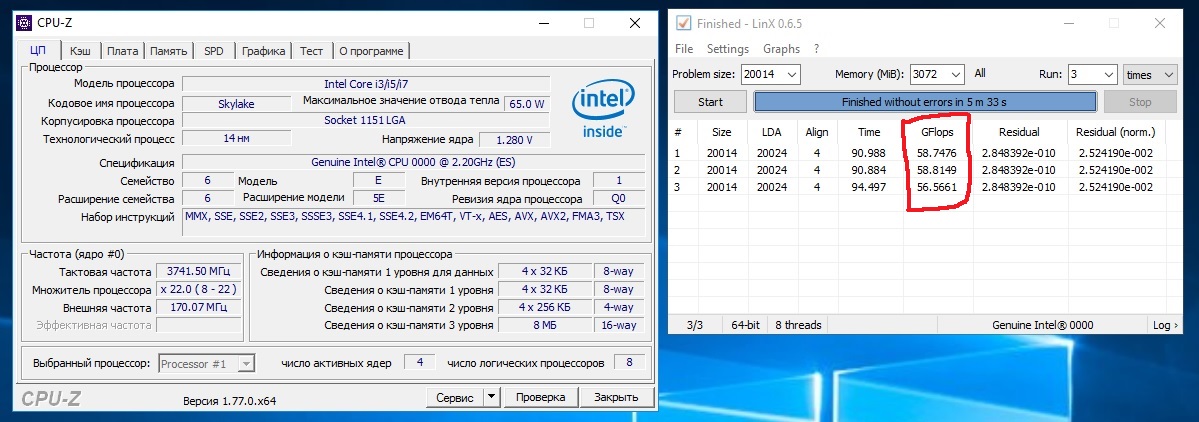Open the Плата tab in CPU-Z
The height and width of the screenshot is (422, 1199).
[122, 51]
